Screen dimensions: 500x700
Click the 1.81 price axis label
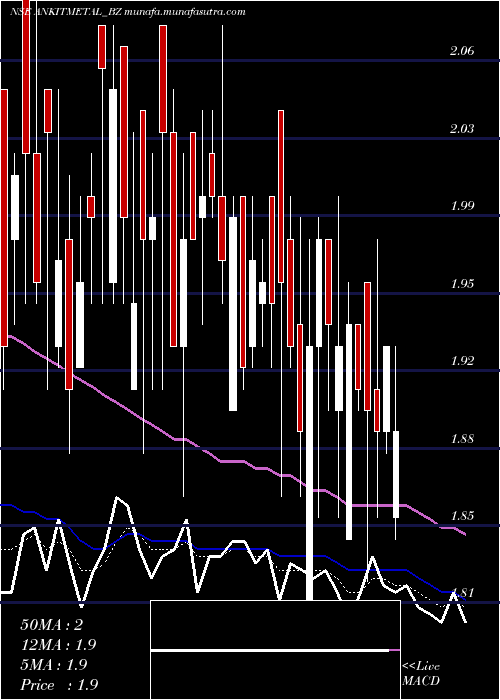coord(462,593)
